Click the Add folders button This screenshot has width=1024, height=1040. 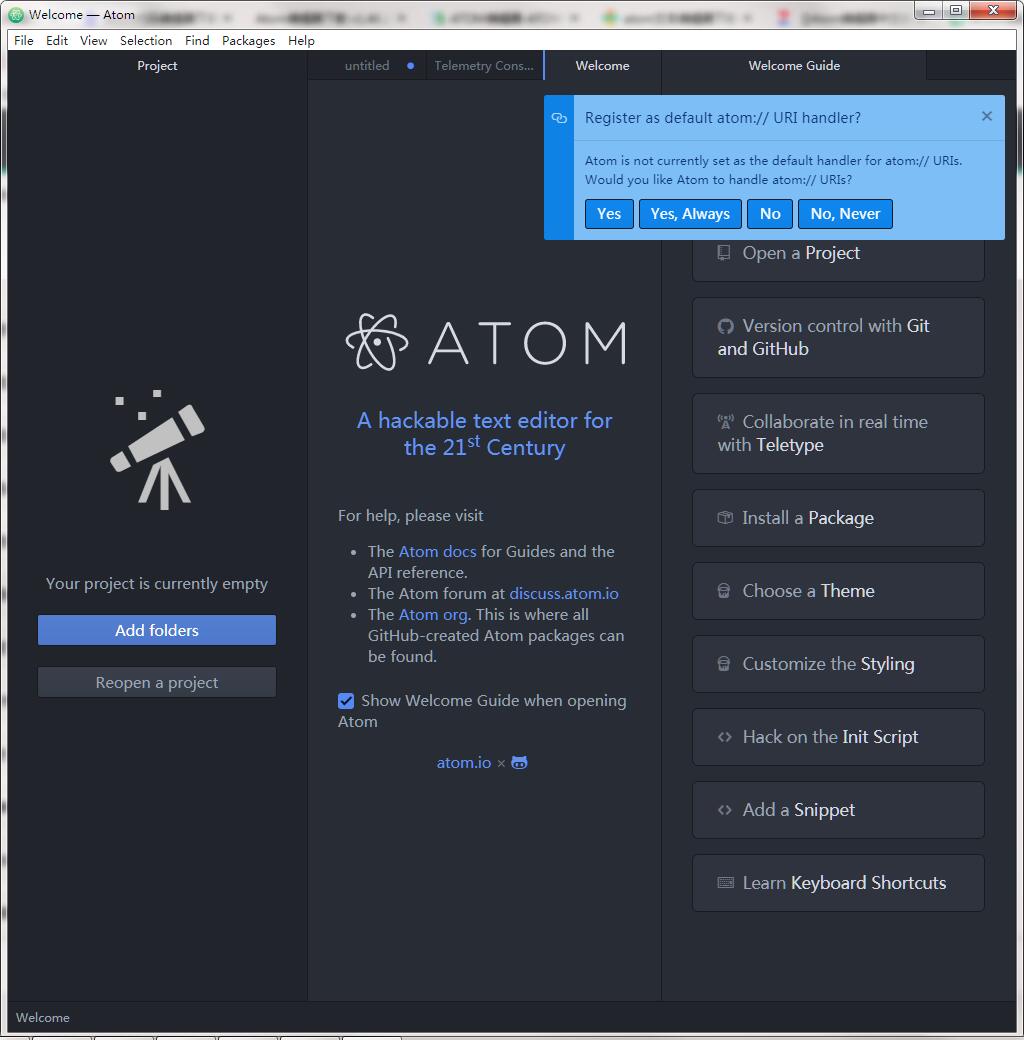pos(157,630)
